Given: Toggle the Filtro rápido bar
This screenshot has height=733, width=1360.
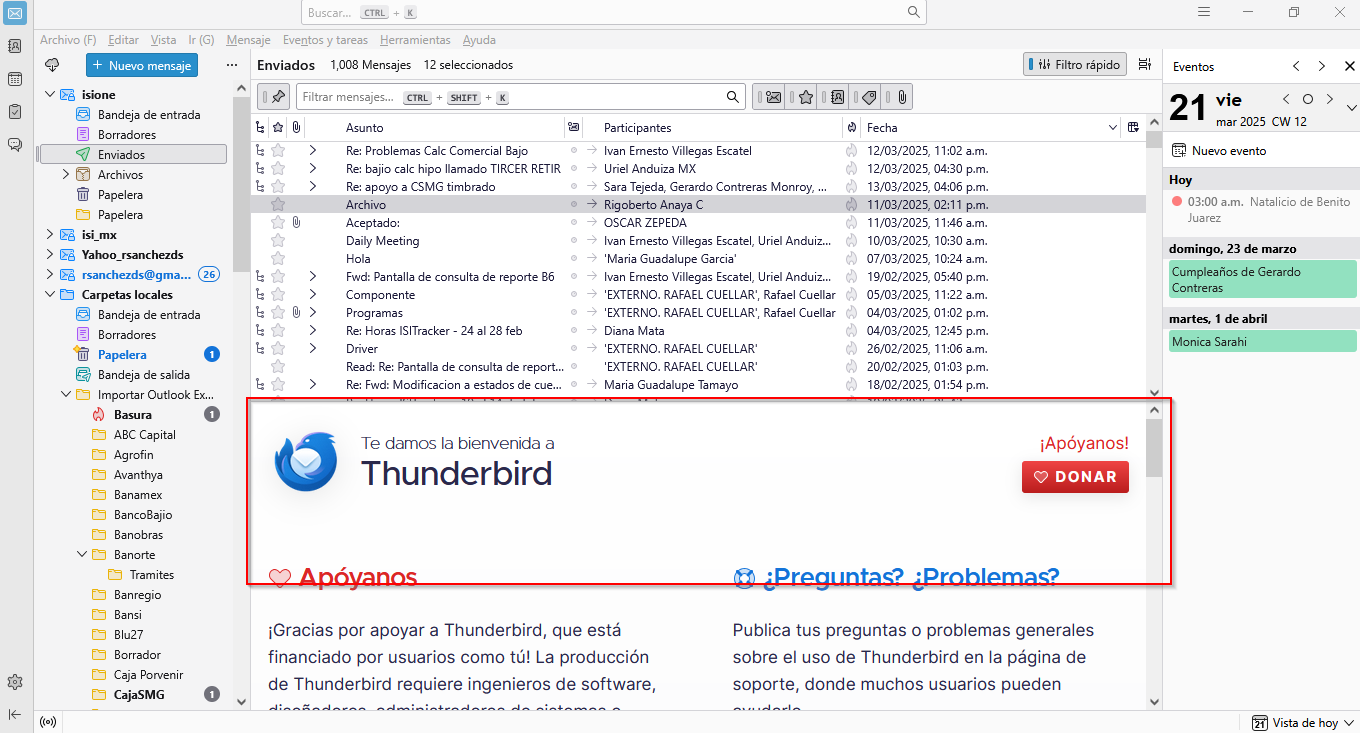Looking at the screenshot, I should 1075,65.
